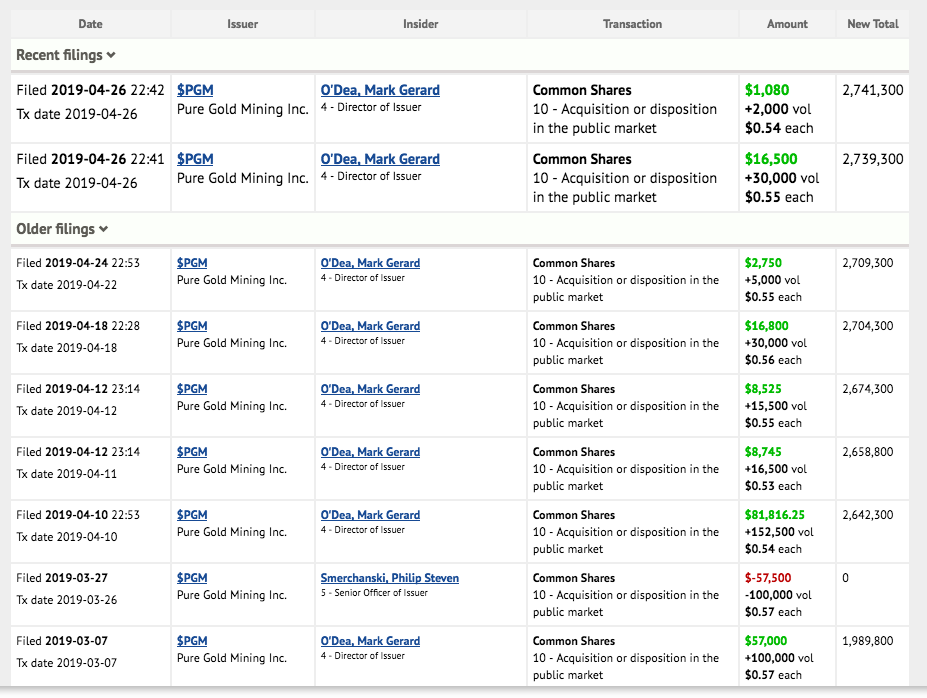The height and width of the screenshot is (698, 927).
Task: Collapse the Recent filings section
Action: coord(66,55)
